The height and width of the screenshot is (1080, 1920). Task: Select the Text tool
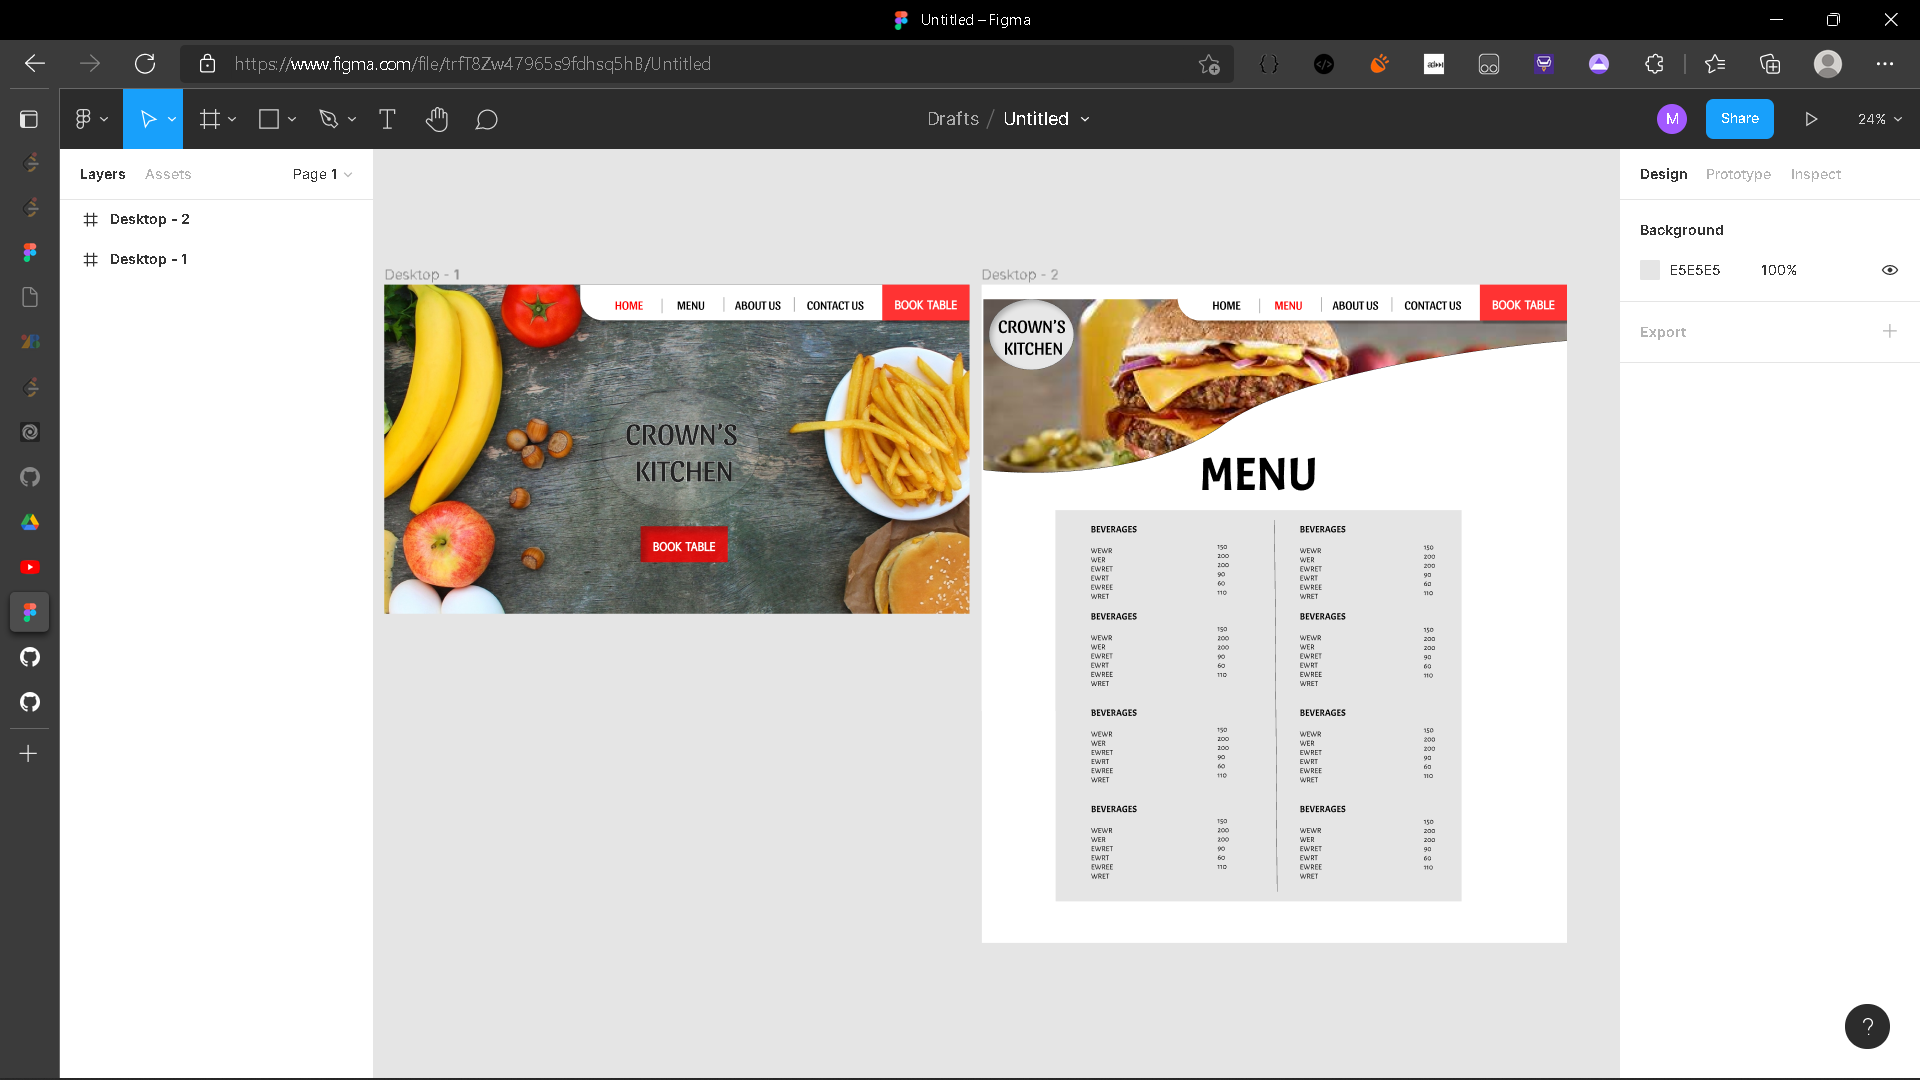(x=387, y=119)
